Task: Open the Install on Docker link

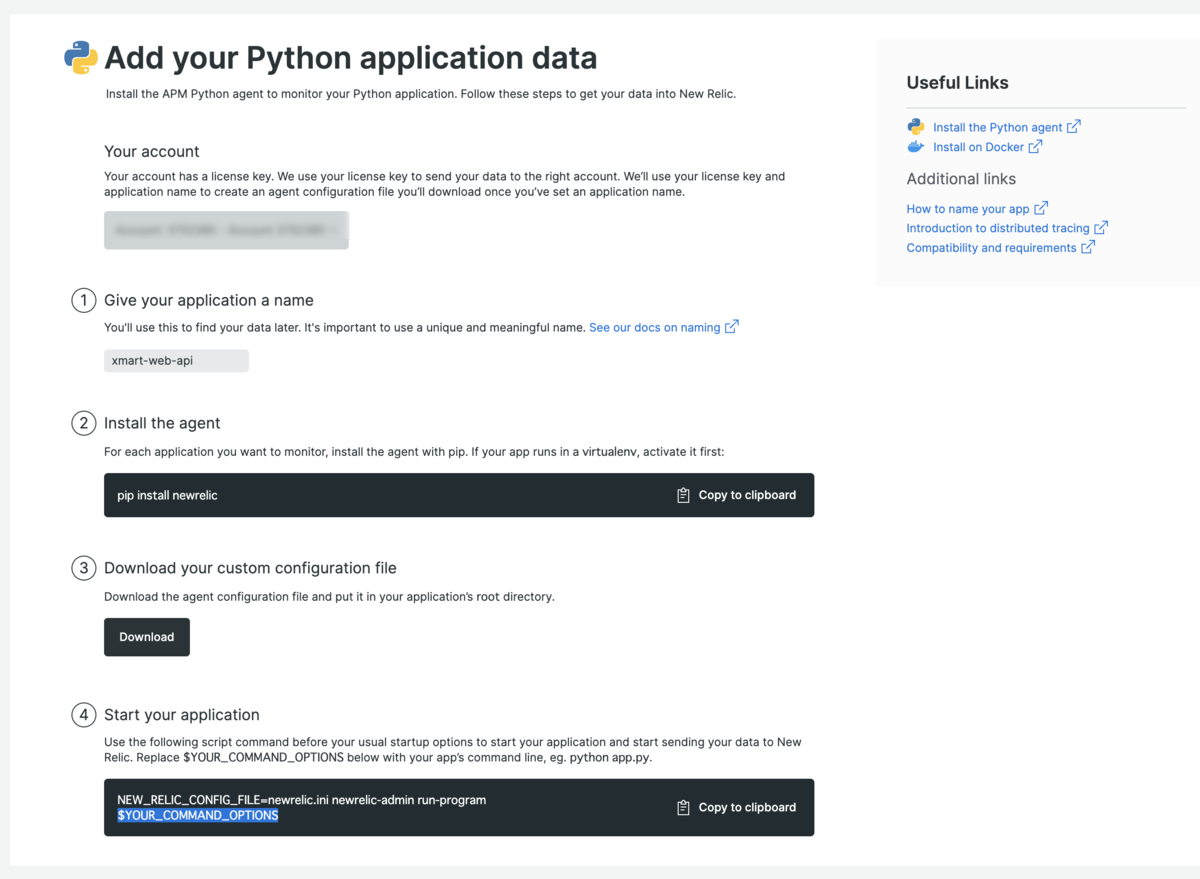Action: pos(978,147)
